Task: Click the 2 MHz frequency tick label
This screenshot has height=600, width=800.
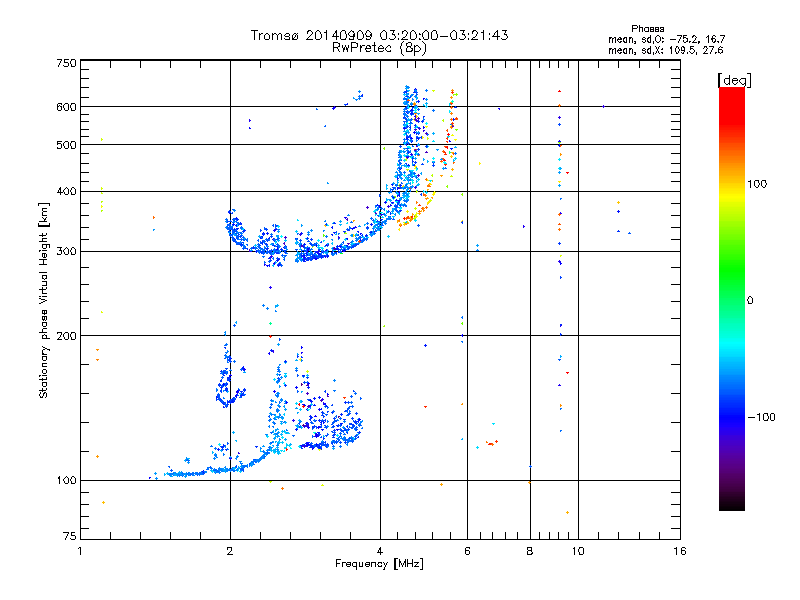Action: (230, 551)
